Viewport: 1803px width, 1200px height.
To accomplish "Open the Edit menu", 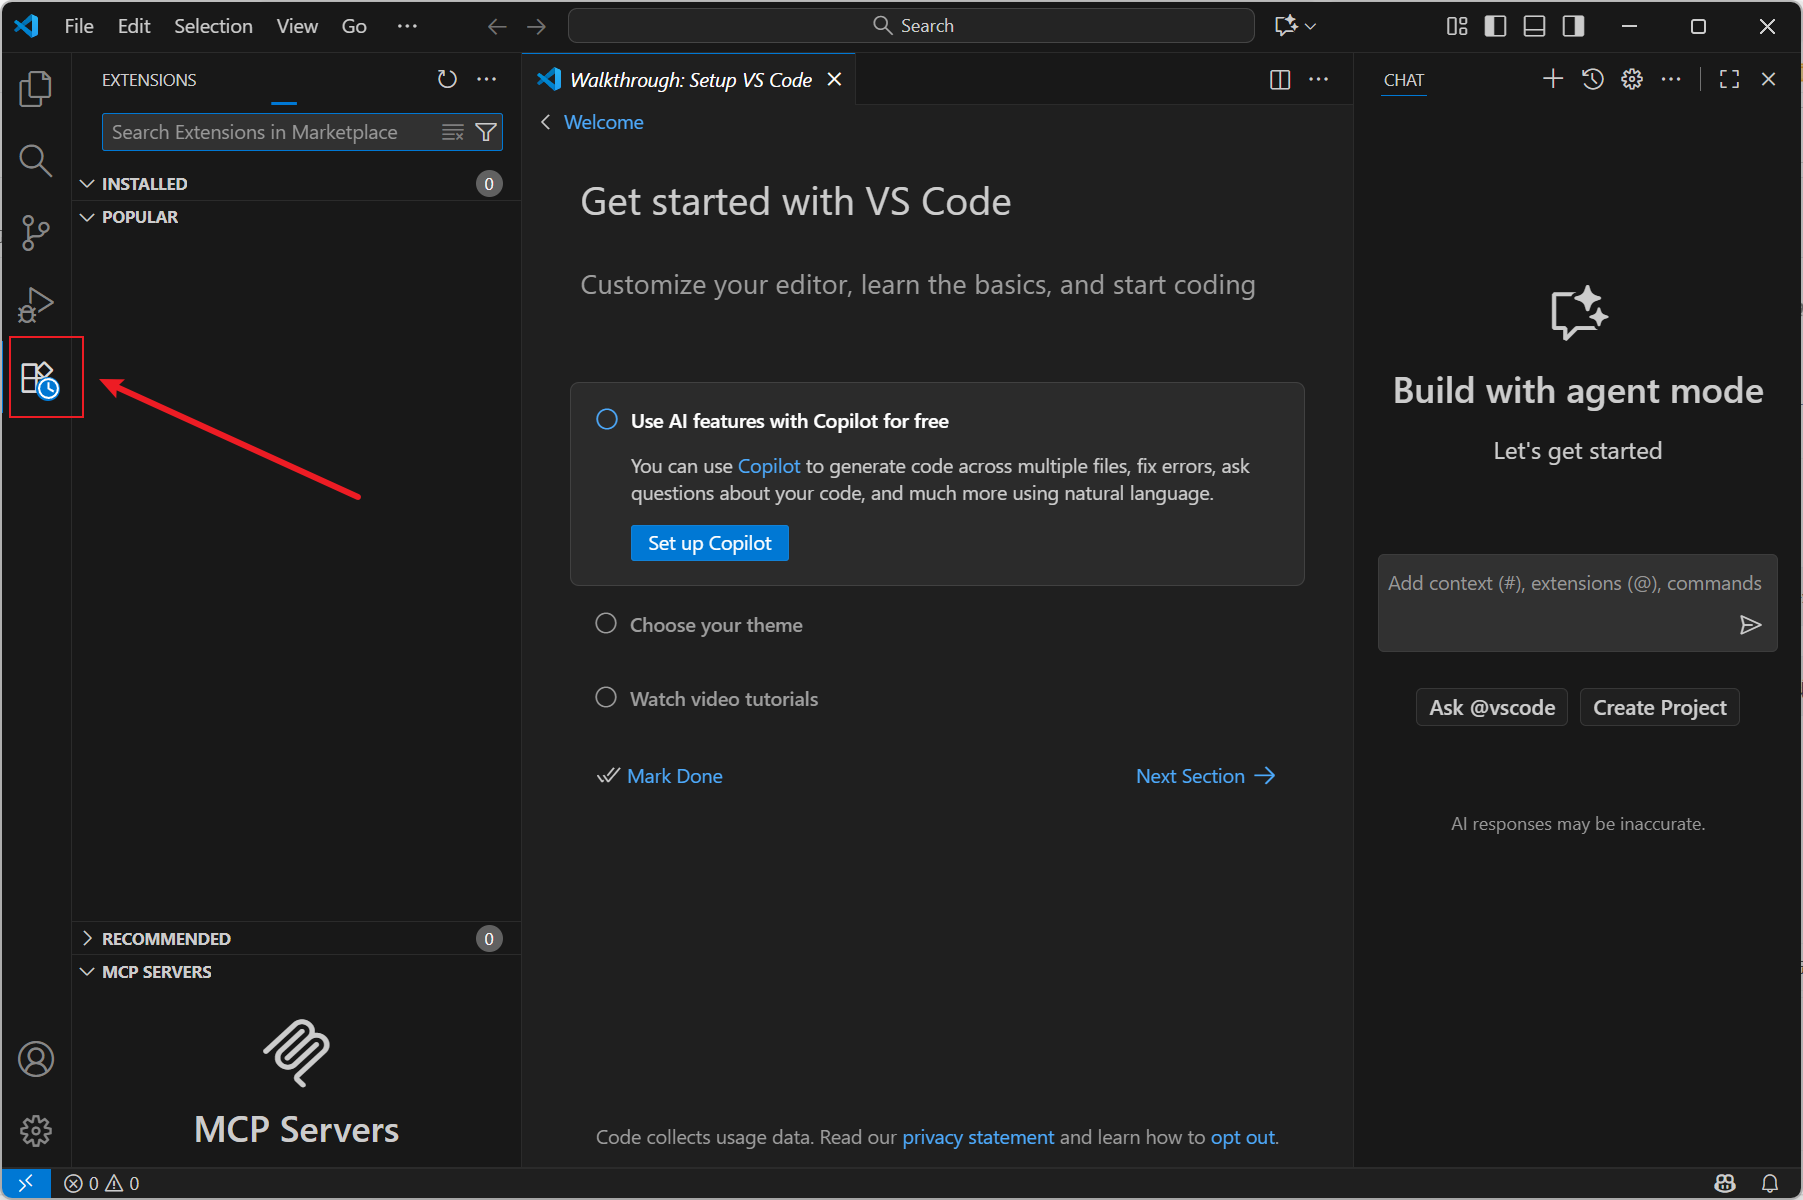I will (134, 26).
